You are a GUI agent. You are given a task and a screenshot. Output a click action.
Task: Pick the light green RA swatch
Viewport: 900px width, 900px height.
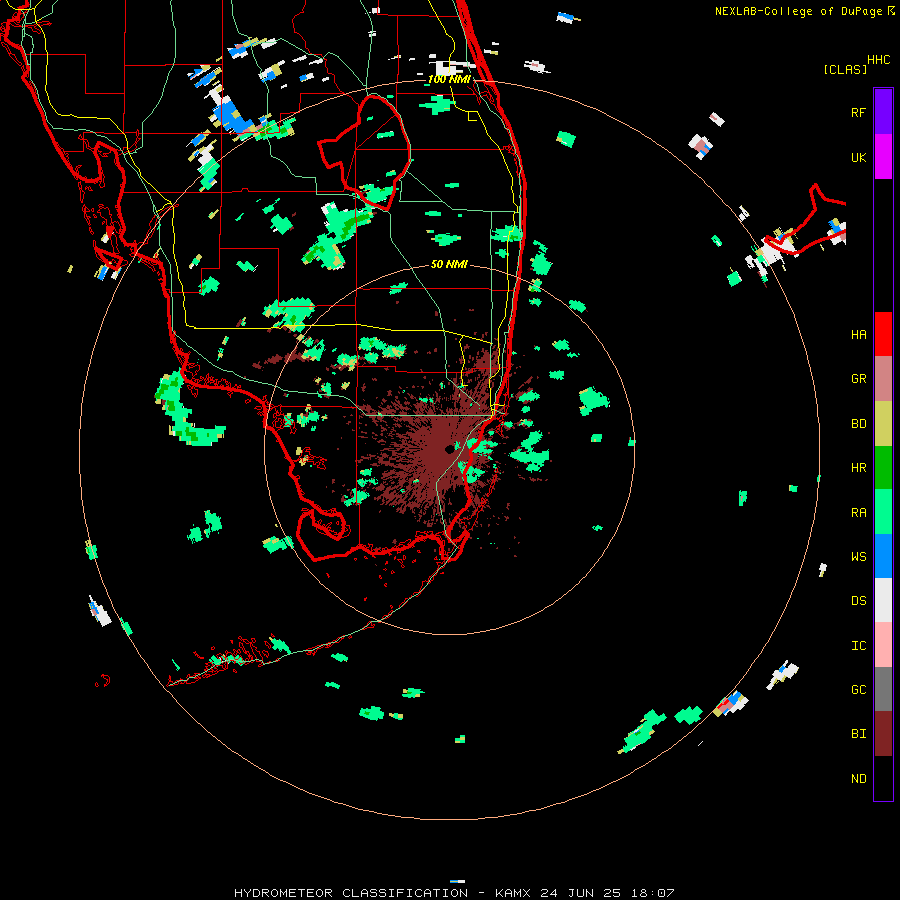coord(883,512)
